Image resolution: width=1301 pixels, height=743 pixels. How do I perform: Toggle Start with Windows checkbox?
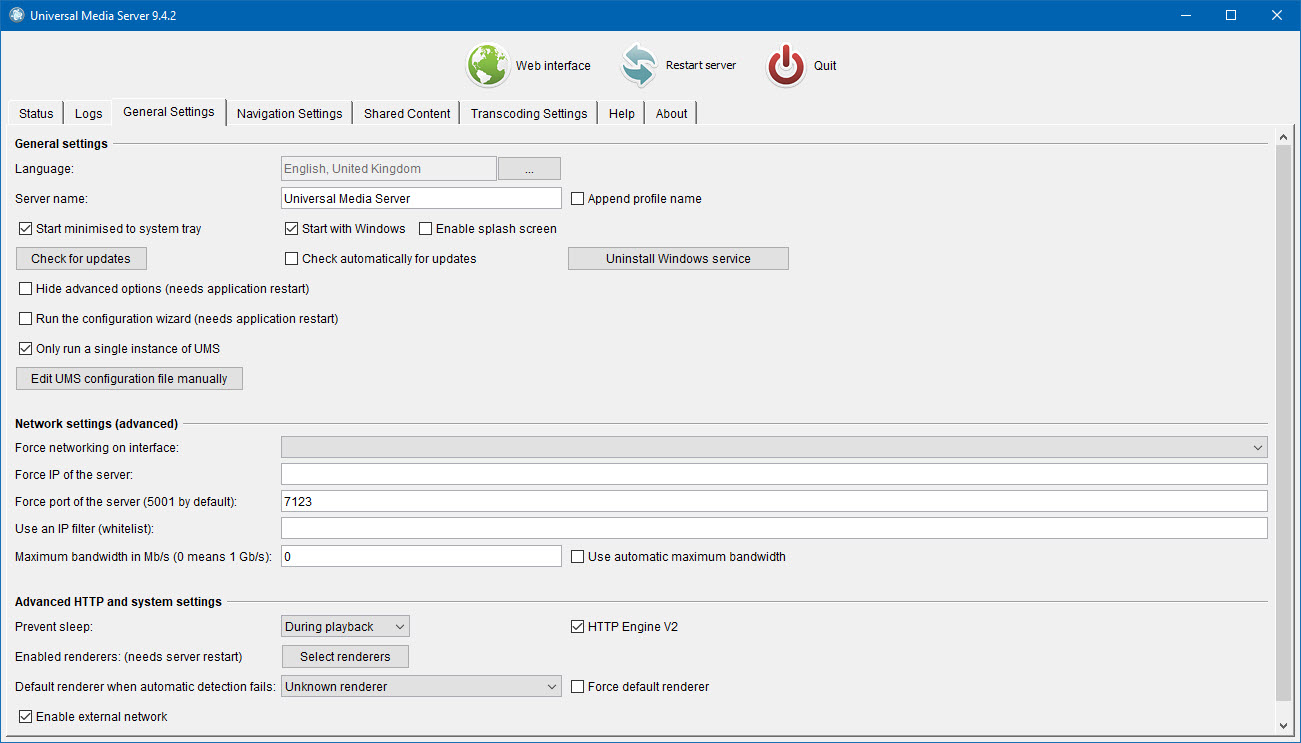pyautogui.click(x=292, y=229)
